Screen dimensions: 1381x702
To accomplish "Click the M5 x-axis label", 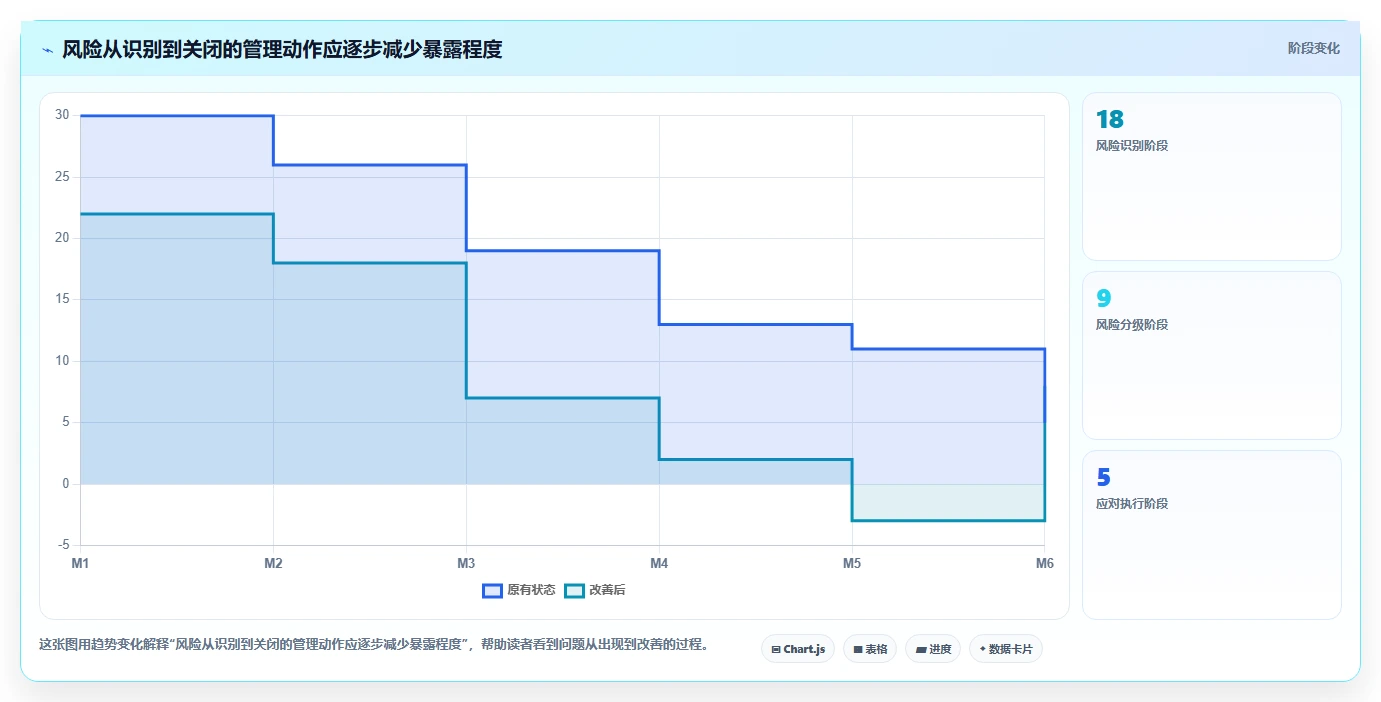I will tap(852, 563).
